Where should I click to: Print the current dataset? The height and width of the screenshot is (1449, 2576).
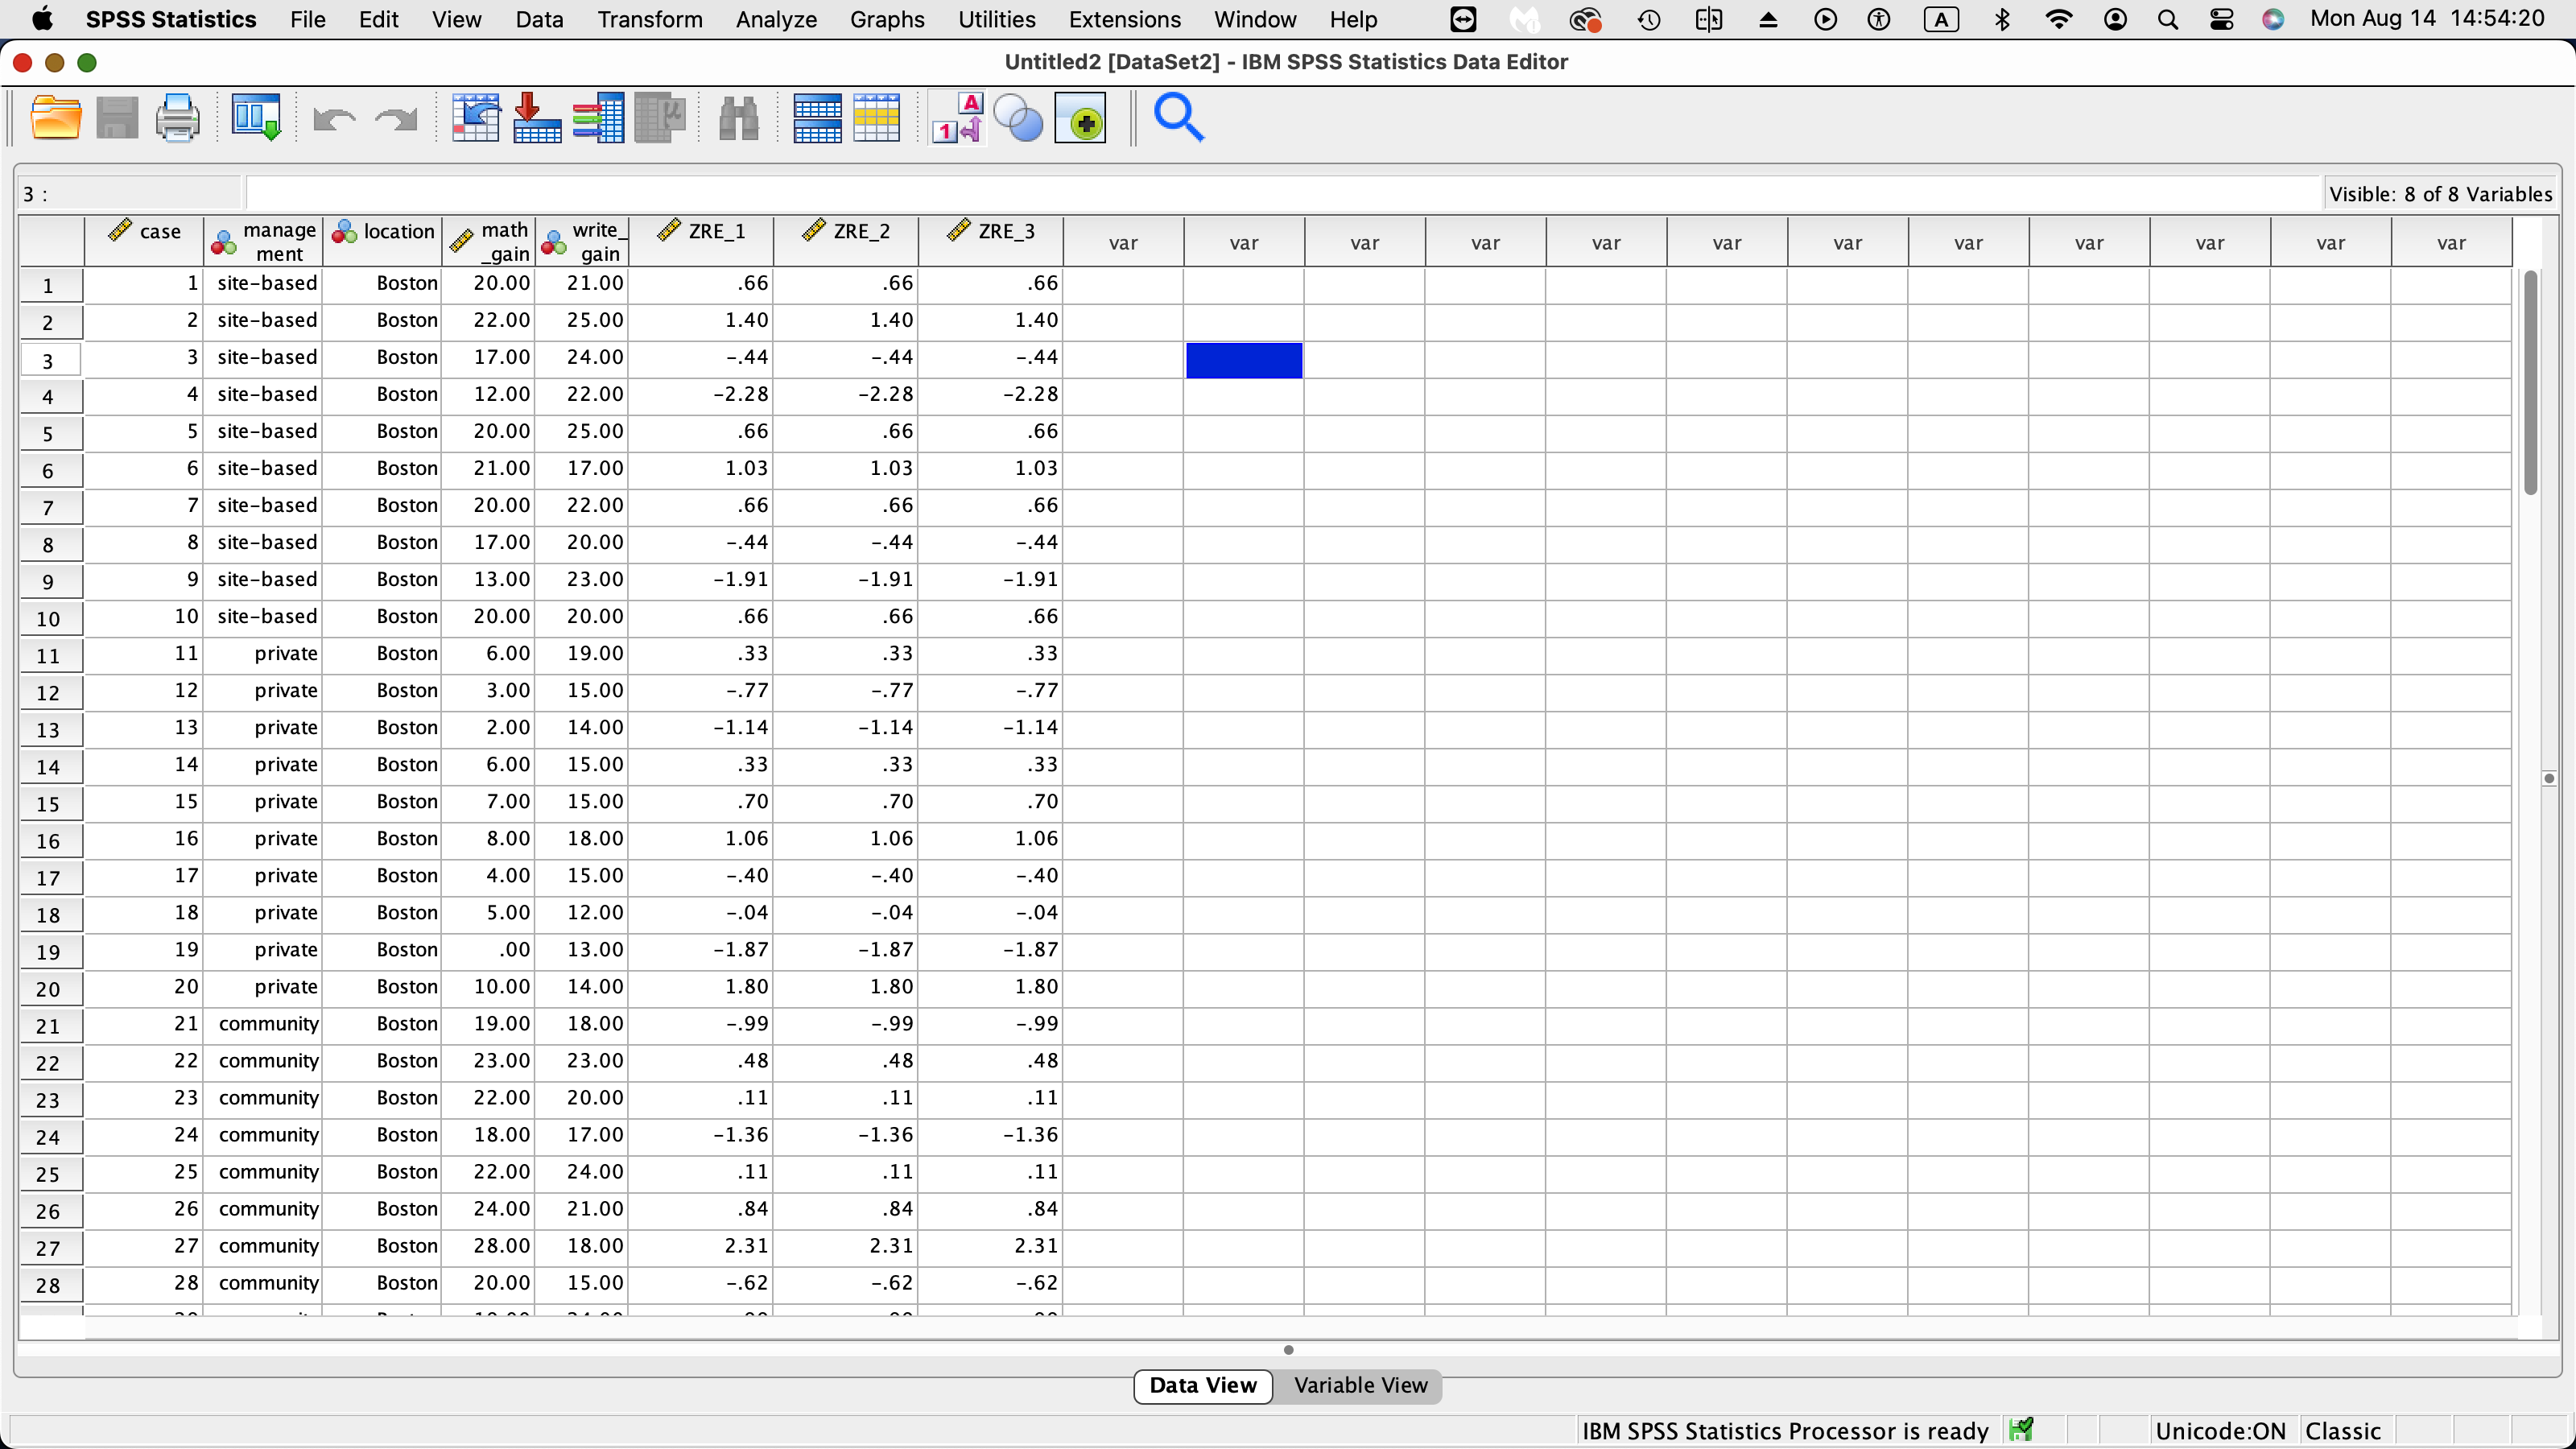(177, 117)
